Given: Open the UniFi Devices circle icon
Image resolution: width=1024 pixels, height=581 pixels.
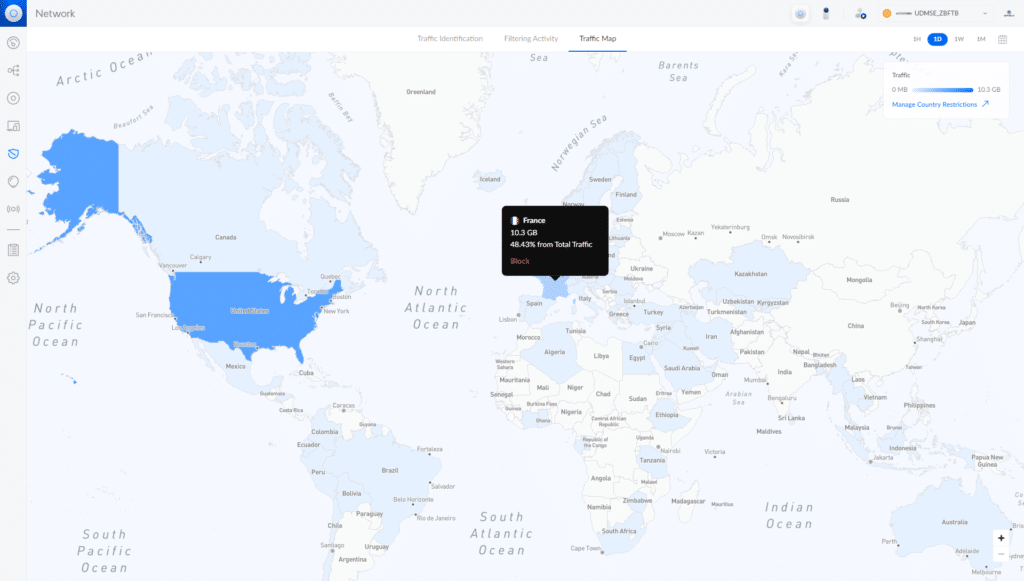Looking at the screenshot, I should (13, 99).
